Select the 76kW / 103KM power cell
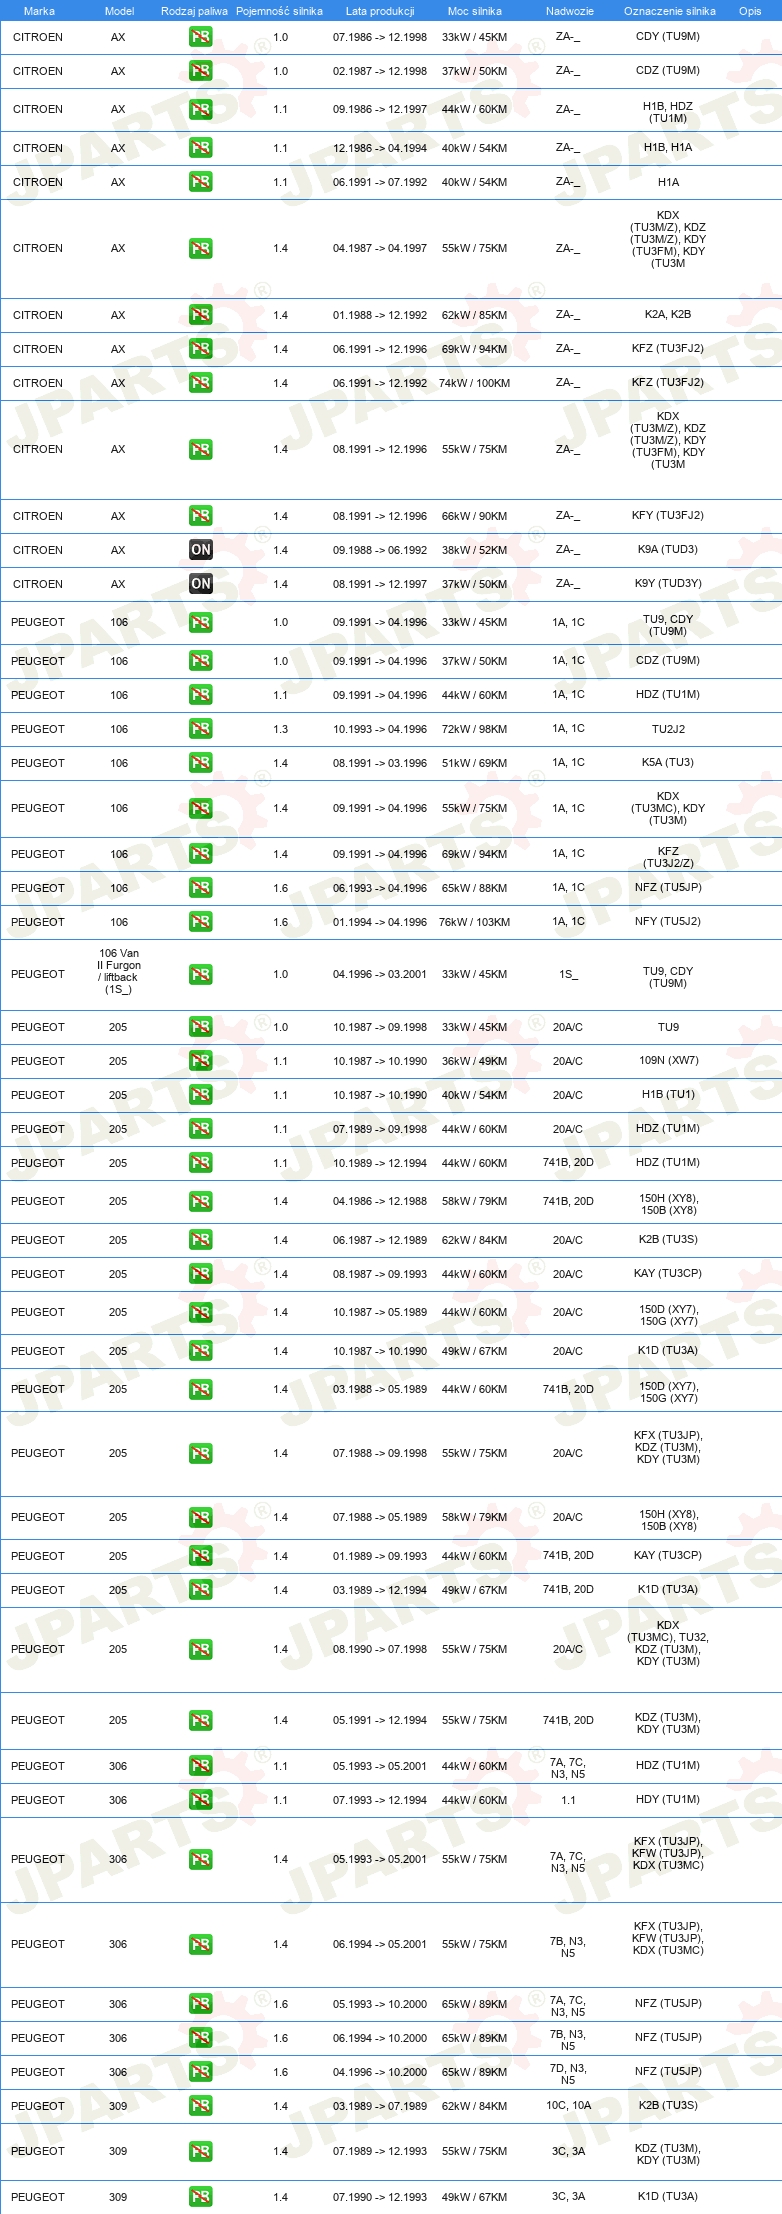Image resolution: width=782 pixels, height=2214 pixels. (475, 922)
